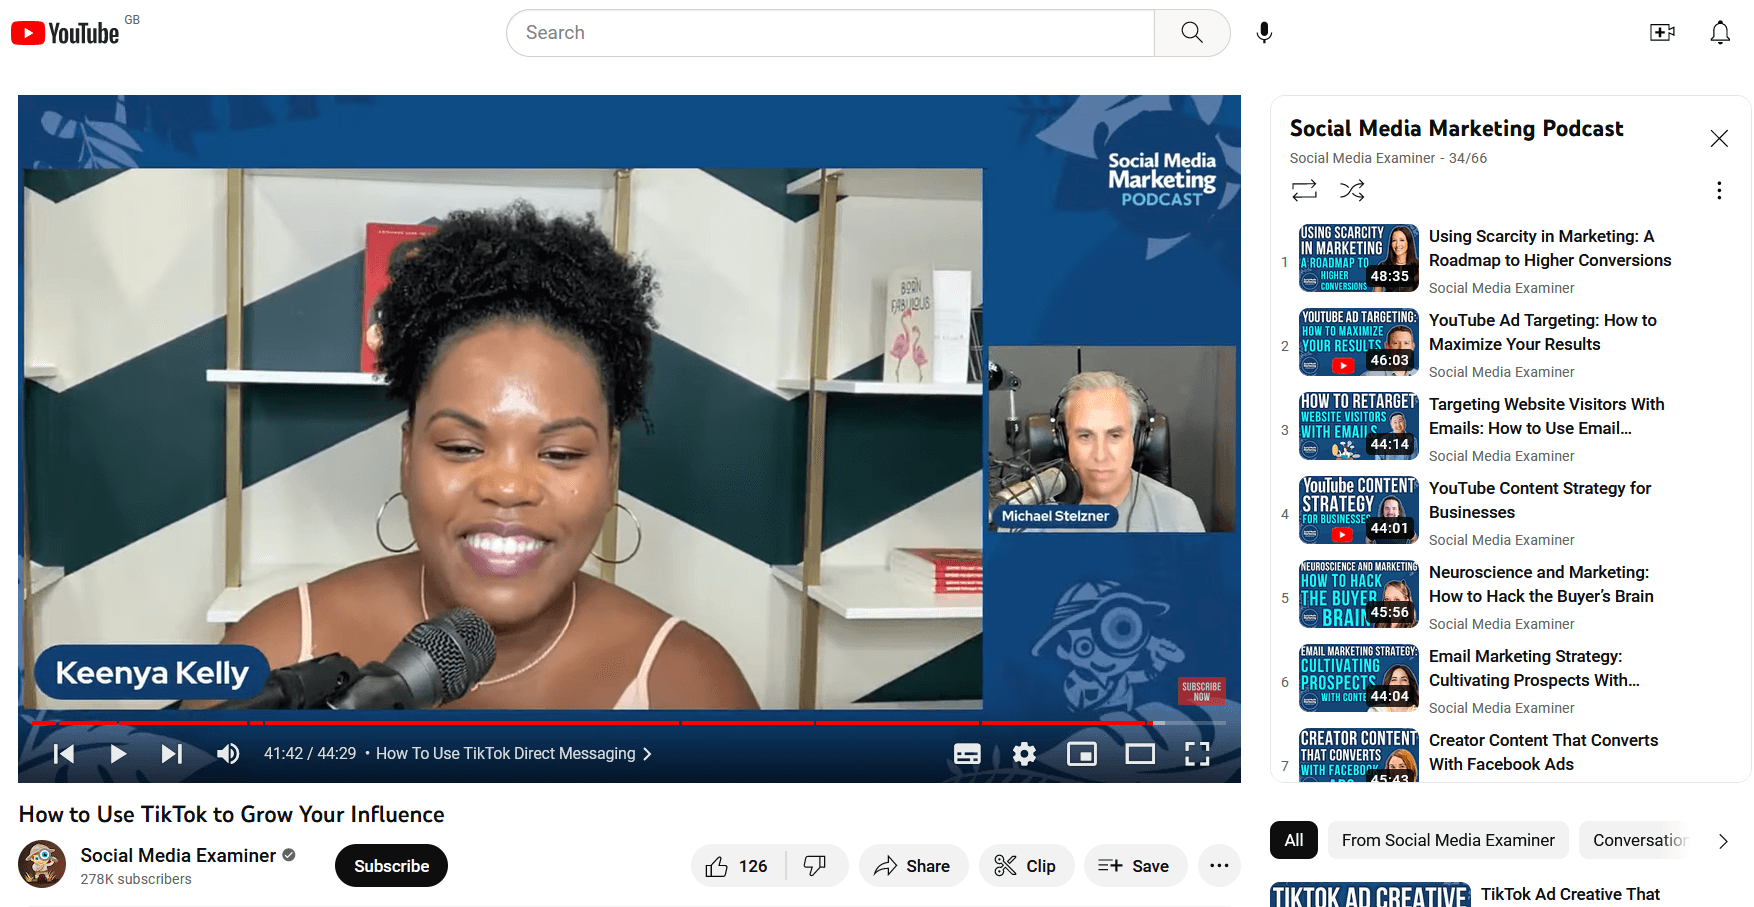Click the Email Marketing Strategy thumbnail

click(1359, 678)
